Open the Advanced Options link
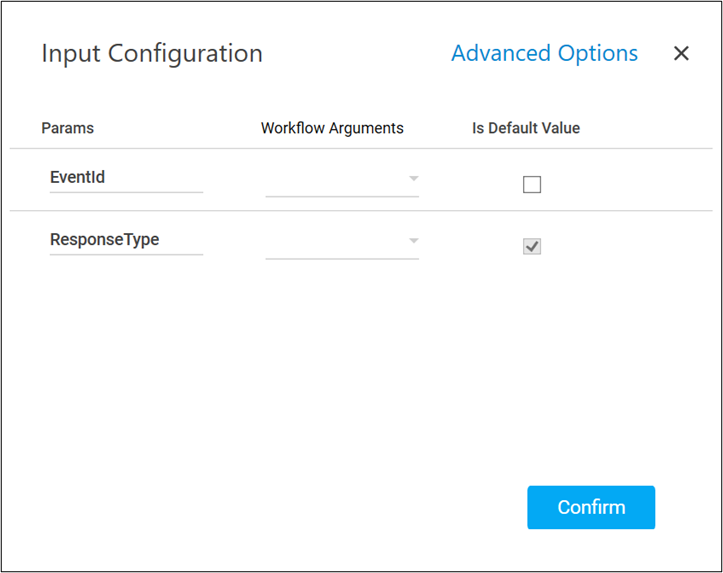The image size is (723, 573). click(544, 54)
